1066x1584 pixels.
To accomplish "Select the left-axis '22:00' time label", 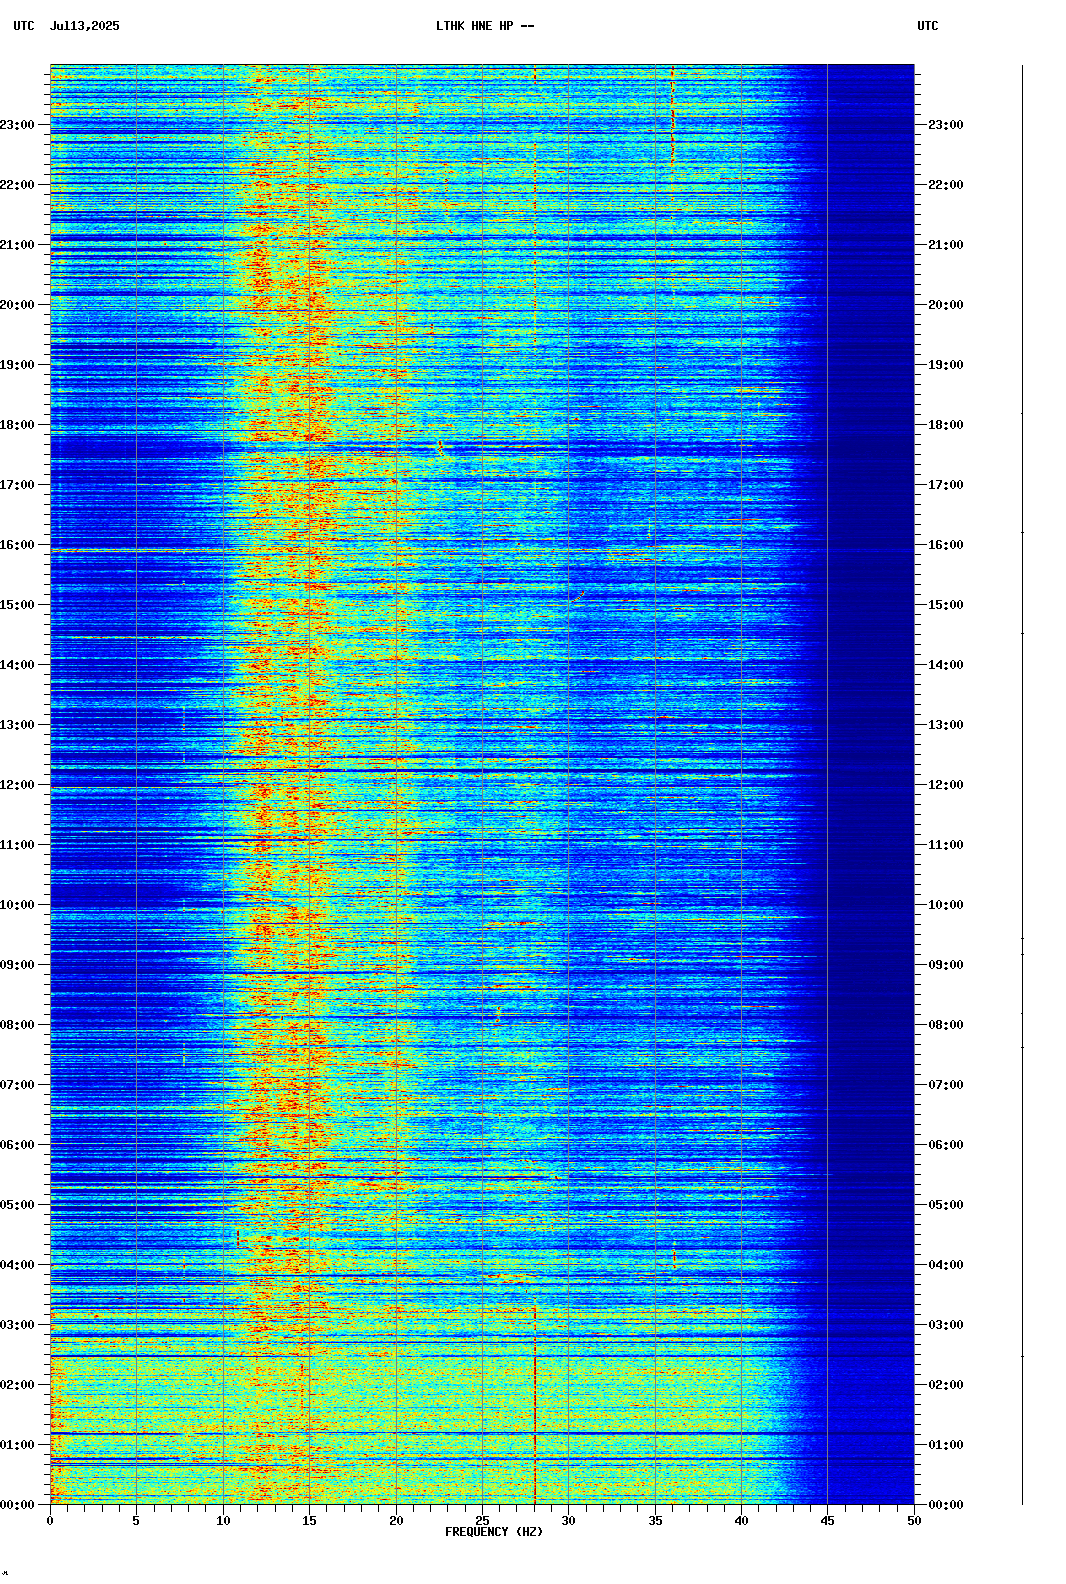I will pyautogui.click(x=17, y=185).
